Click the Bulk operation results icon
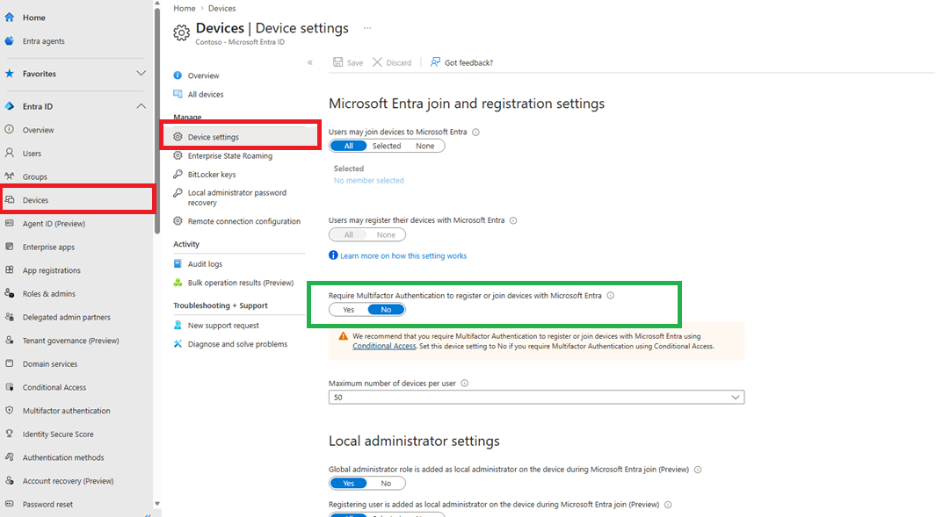 click(x=178, y=282)
